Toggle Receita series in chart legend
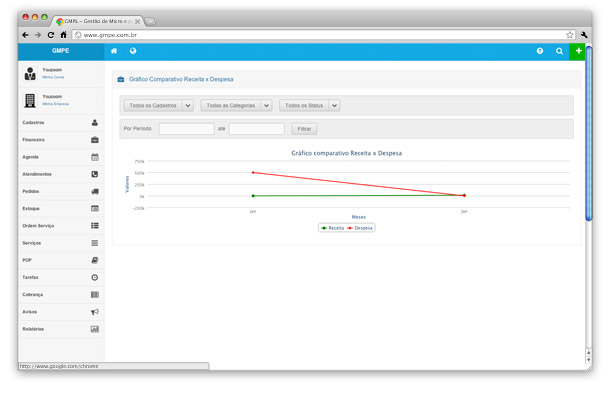Image resolution: width=610 pixels, height=395 pixels. click(333, 228)
